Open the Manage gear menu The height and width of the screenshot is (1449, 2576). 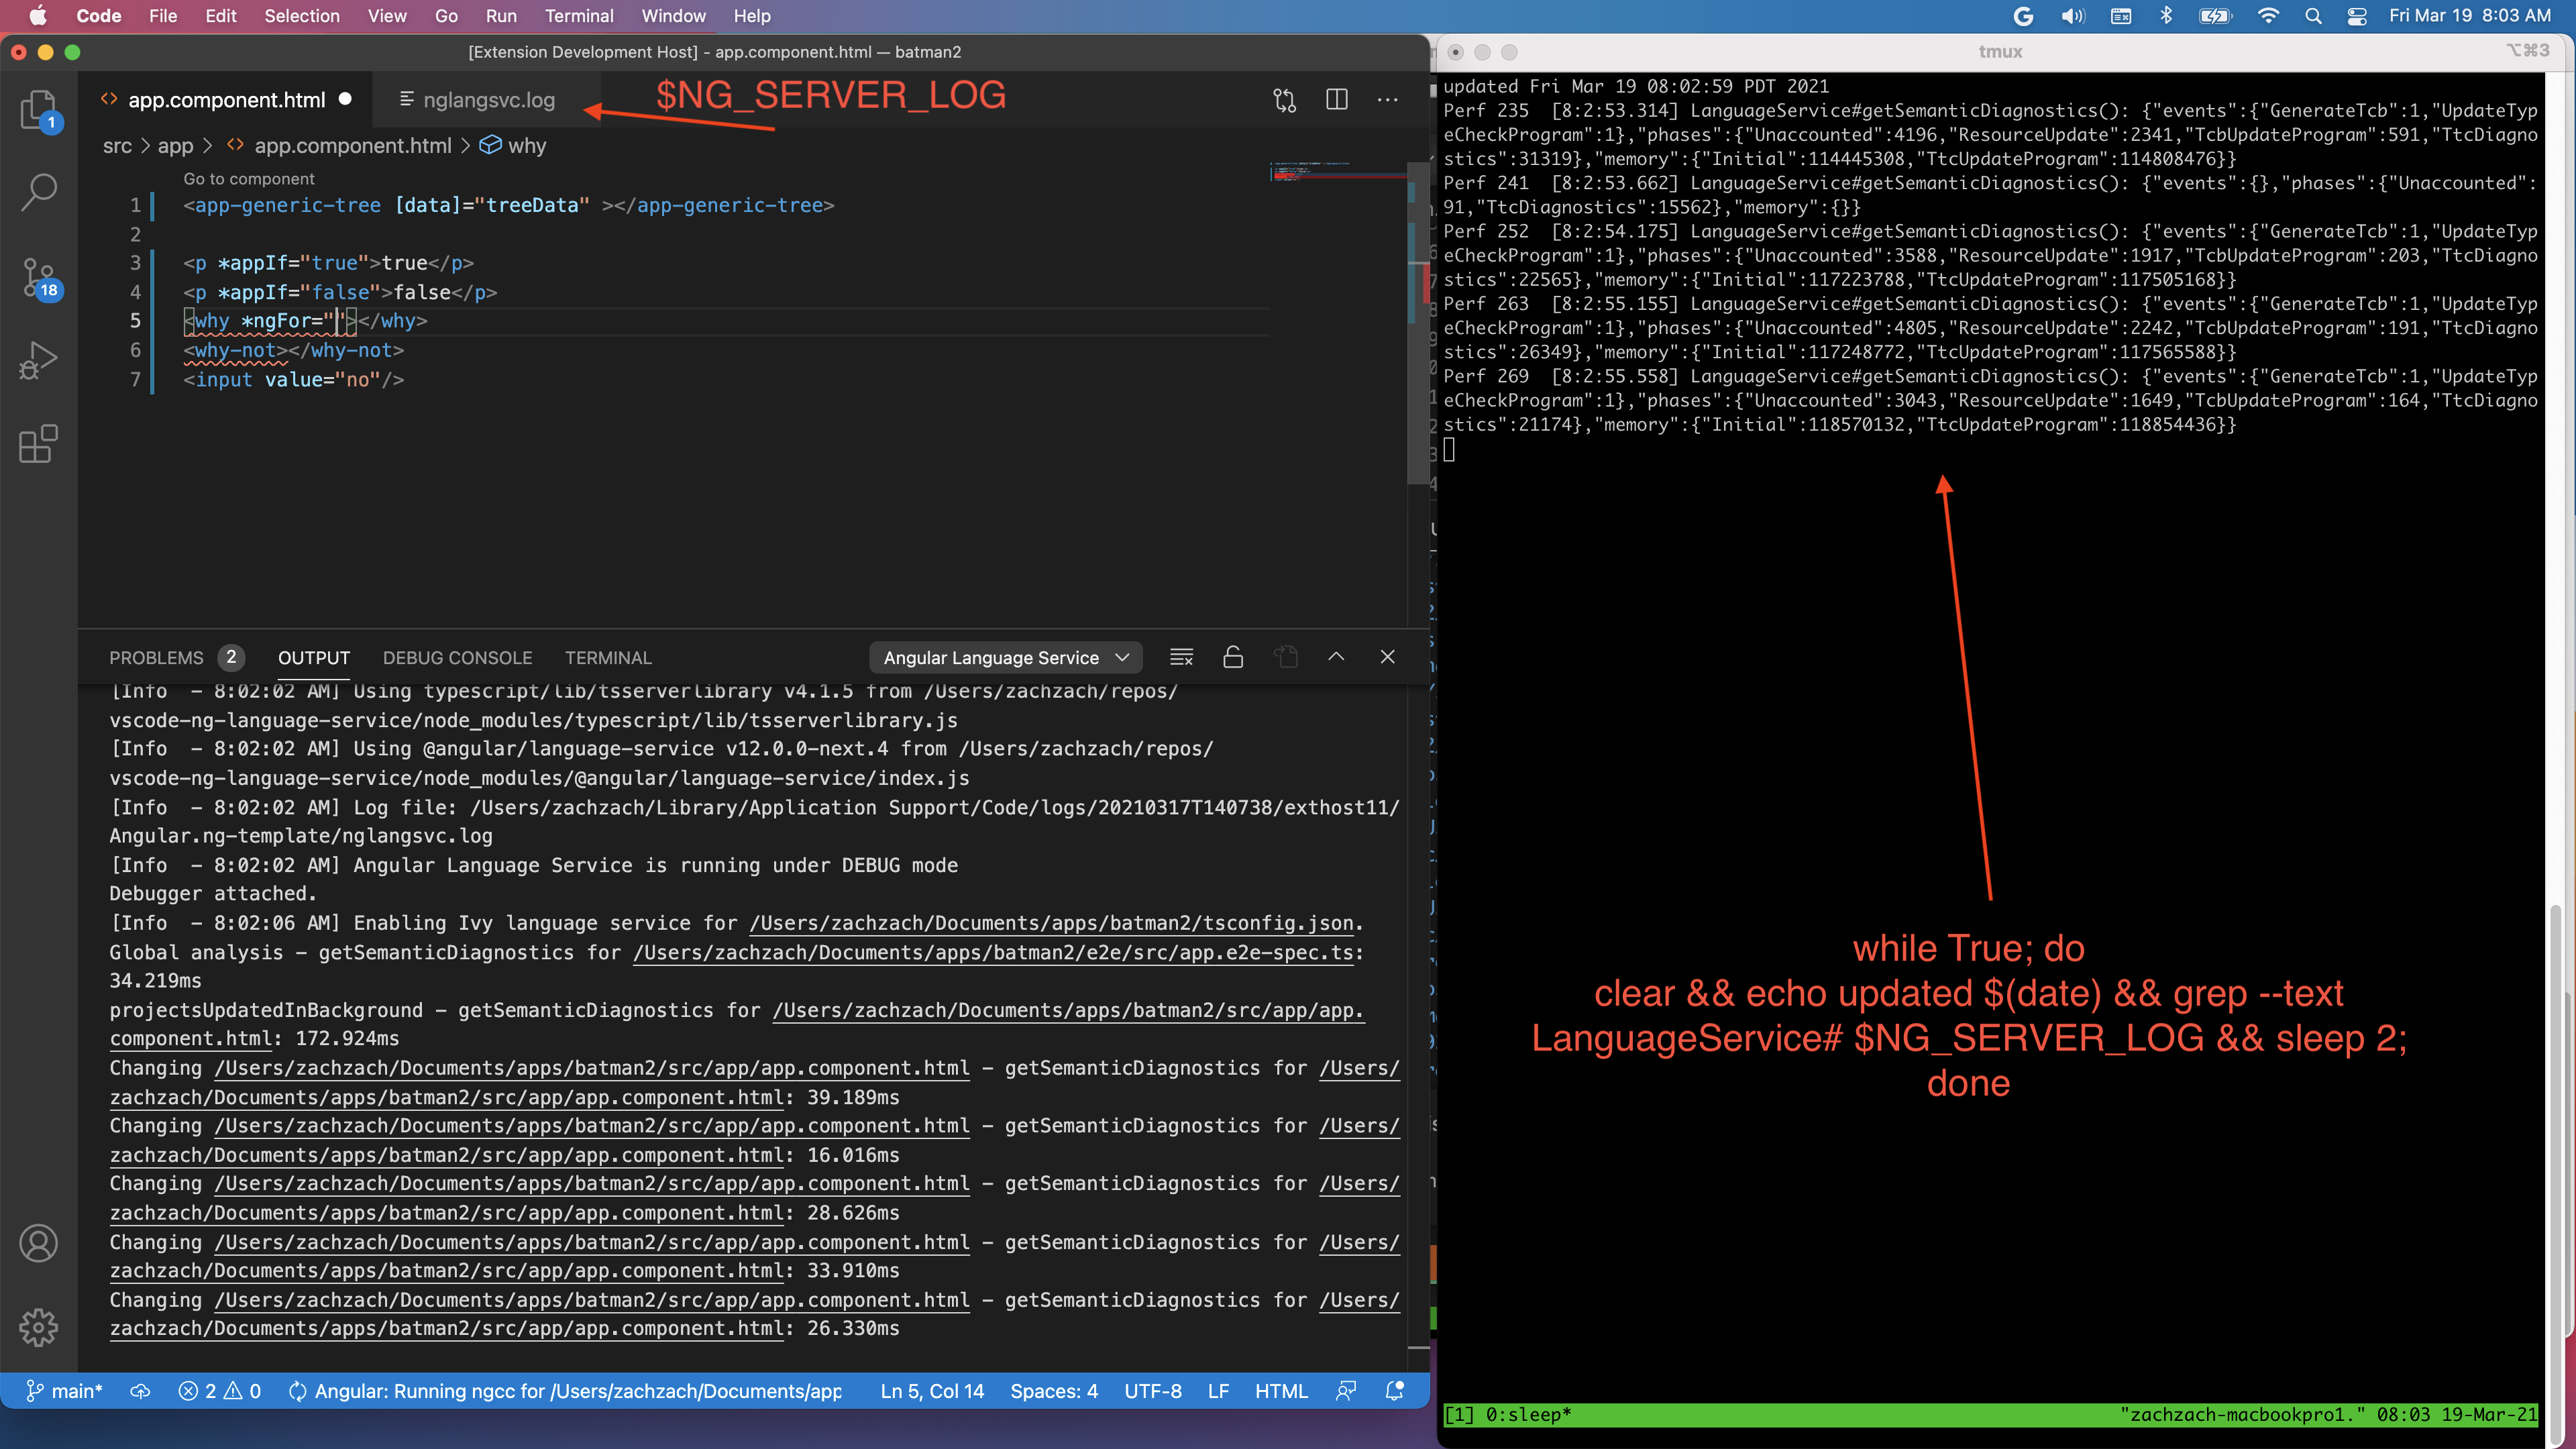pos(38,1327)
